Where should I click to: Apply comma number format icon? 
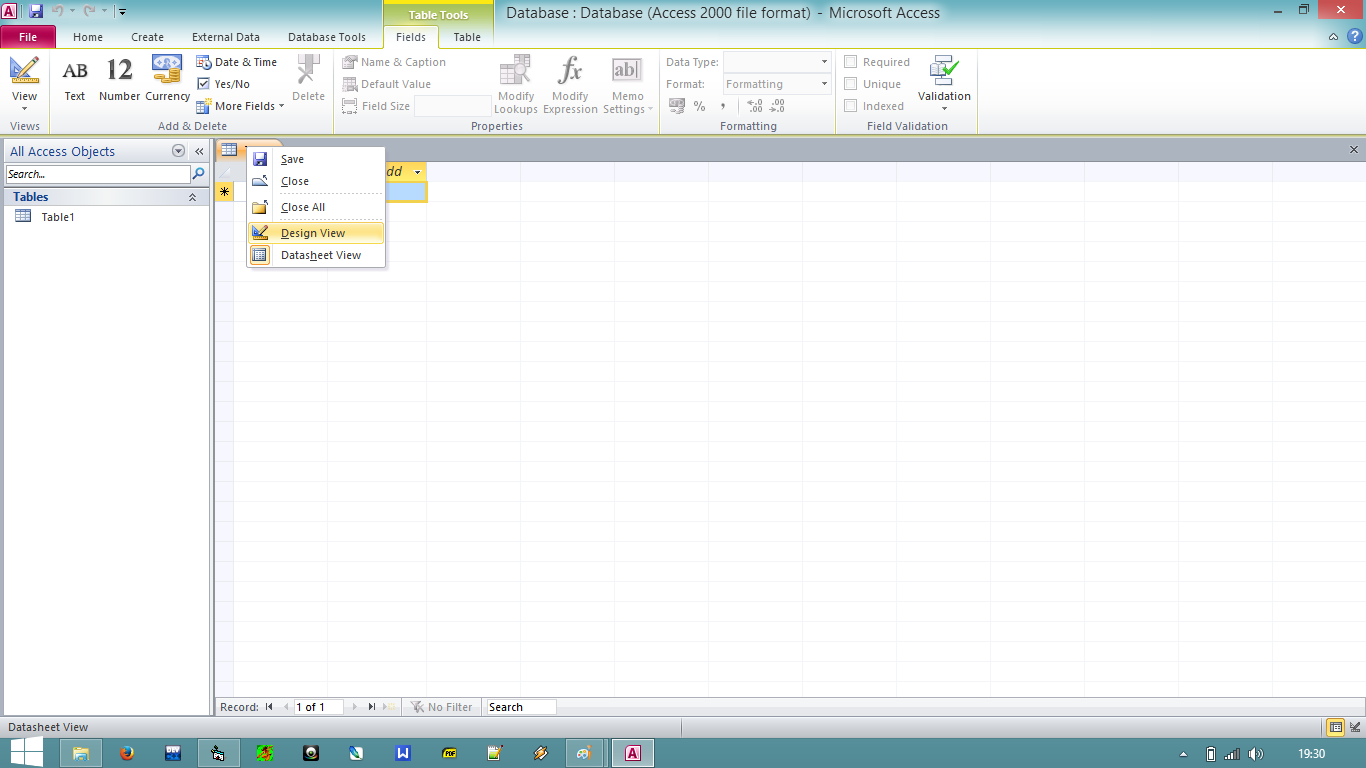coord(723,106)
